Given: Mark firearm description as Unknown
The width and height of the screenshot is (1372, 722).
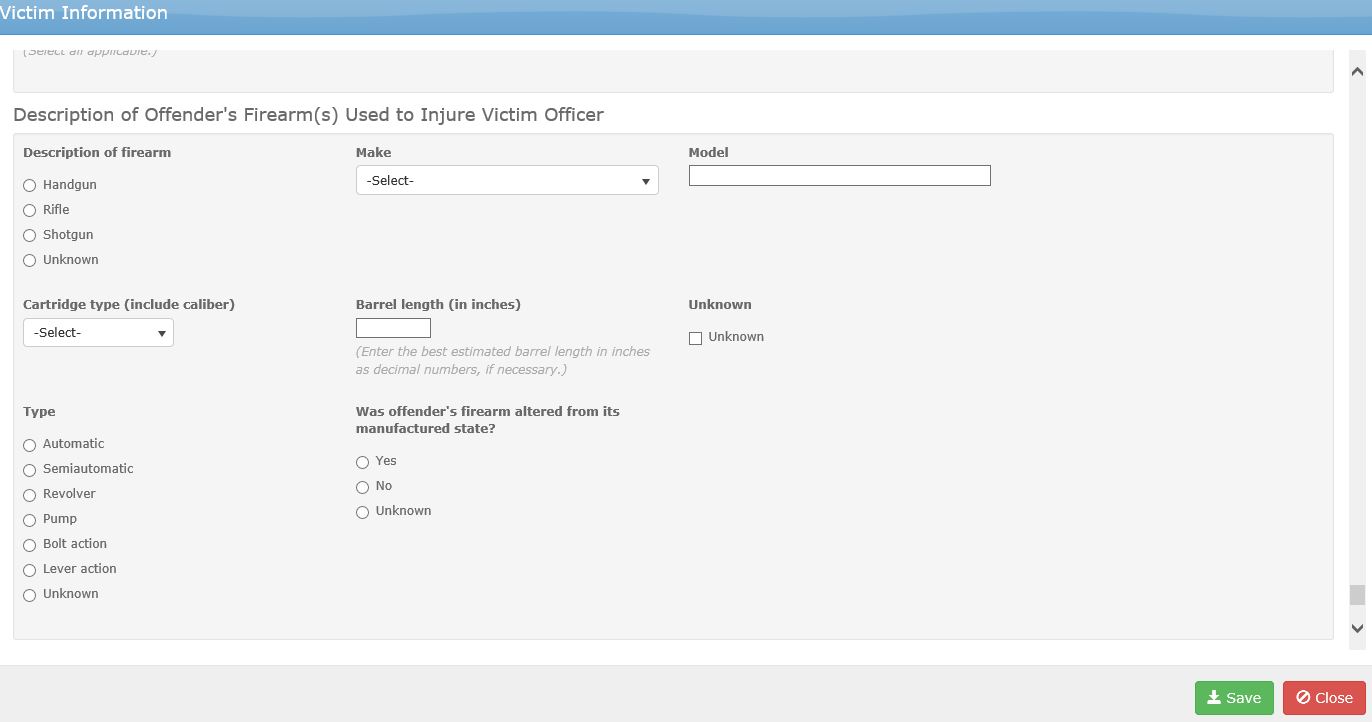Looking at the screenshot, I should 30,260.
